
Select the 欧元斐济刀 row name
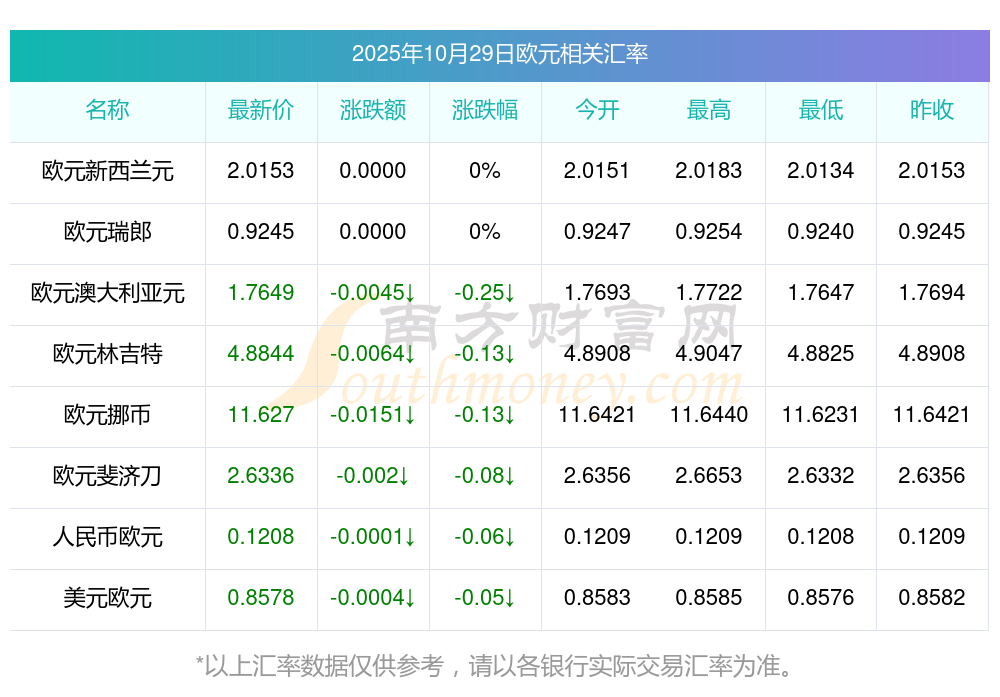click(107, 476)
